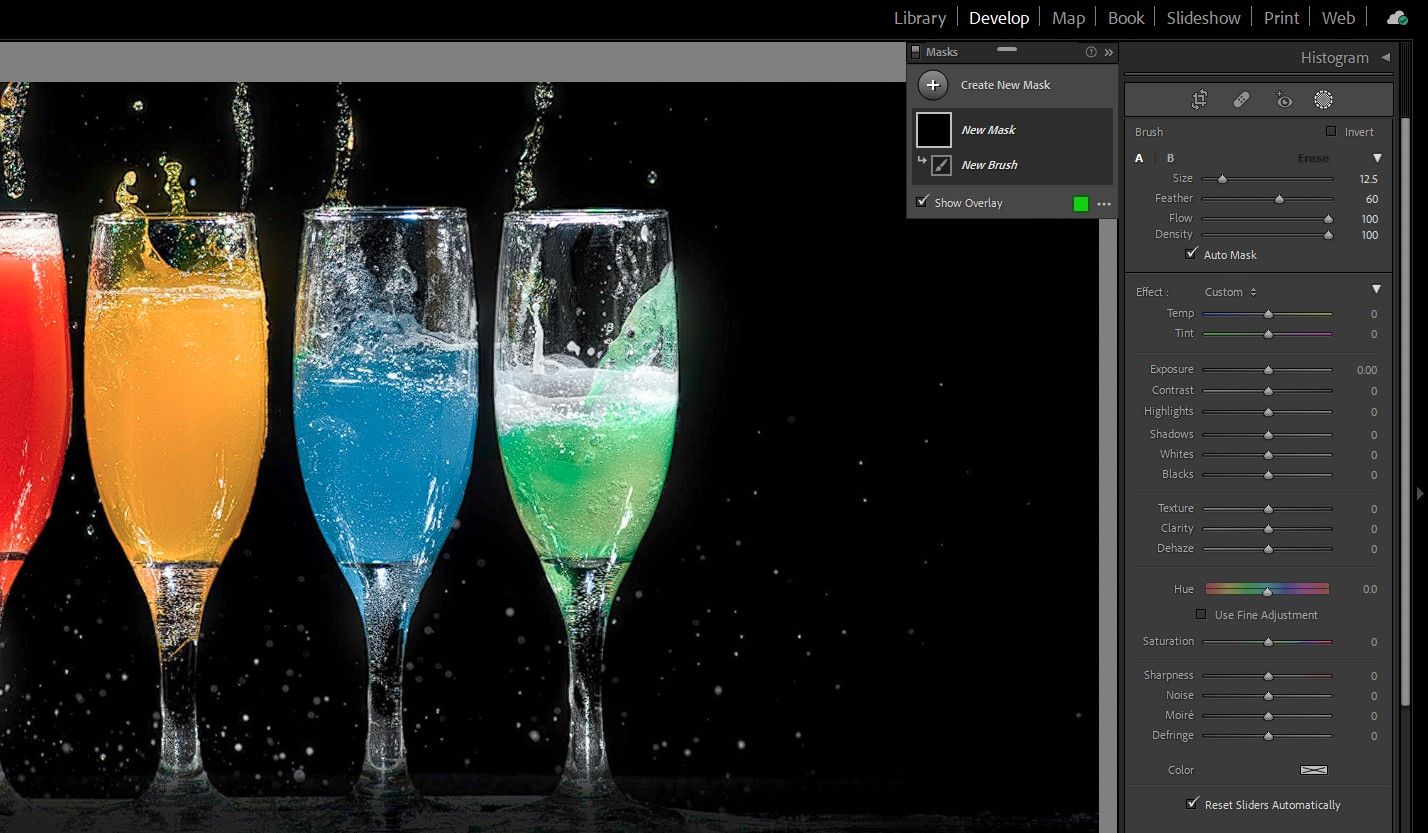Image resolution: width=1428 pixels, height=833 pixels.
Task: Click the Feather value 60
Action: [x=1370, y=199]
